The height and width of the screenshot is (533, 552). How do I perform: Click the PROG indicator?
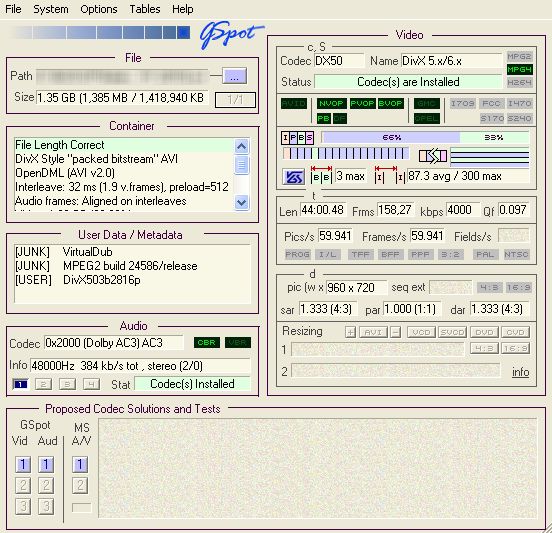pos(297,254)
